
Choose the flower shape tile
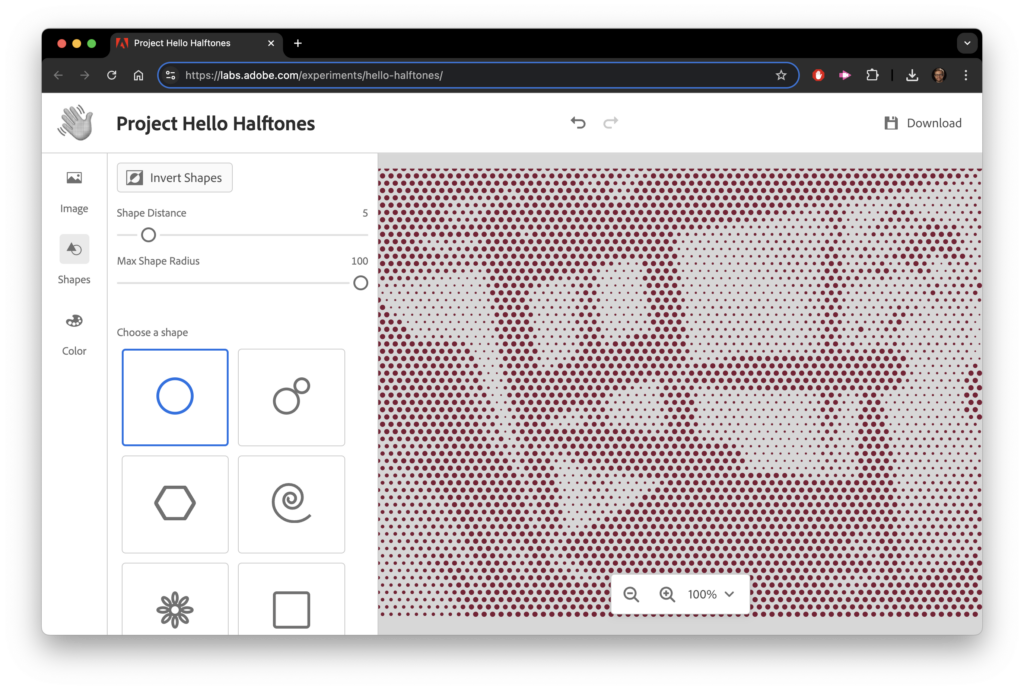(x=175, y=599)
